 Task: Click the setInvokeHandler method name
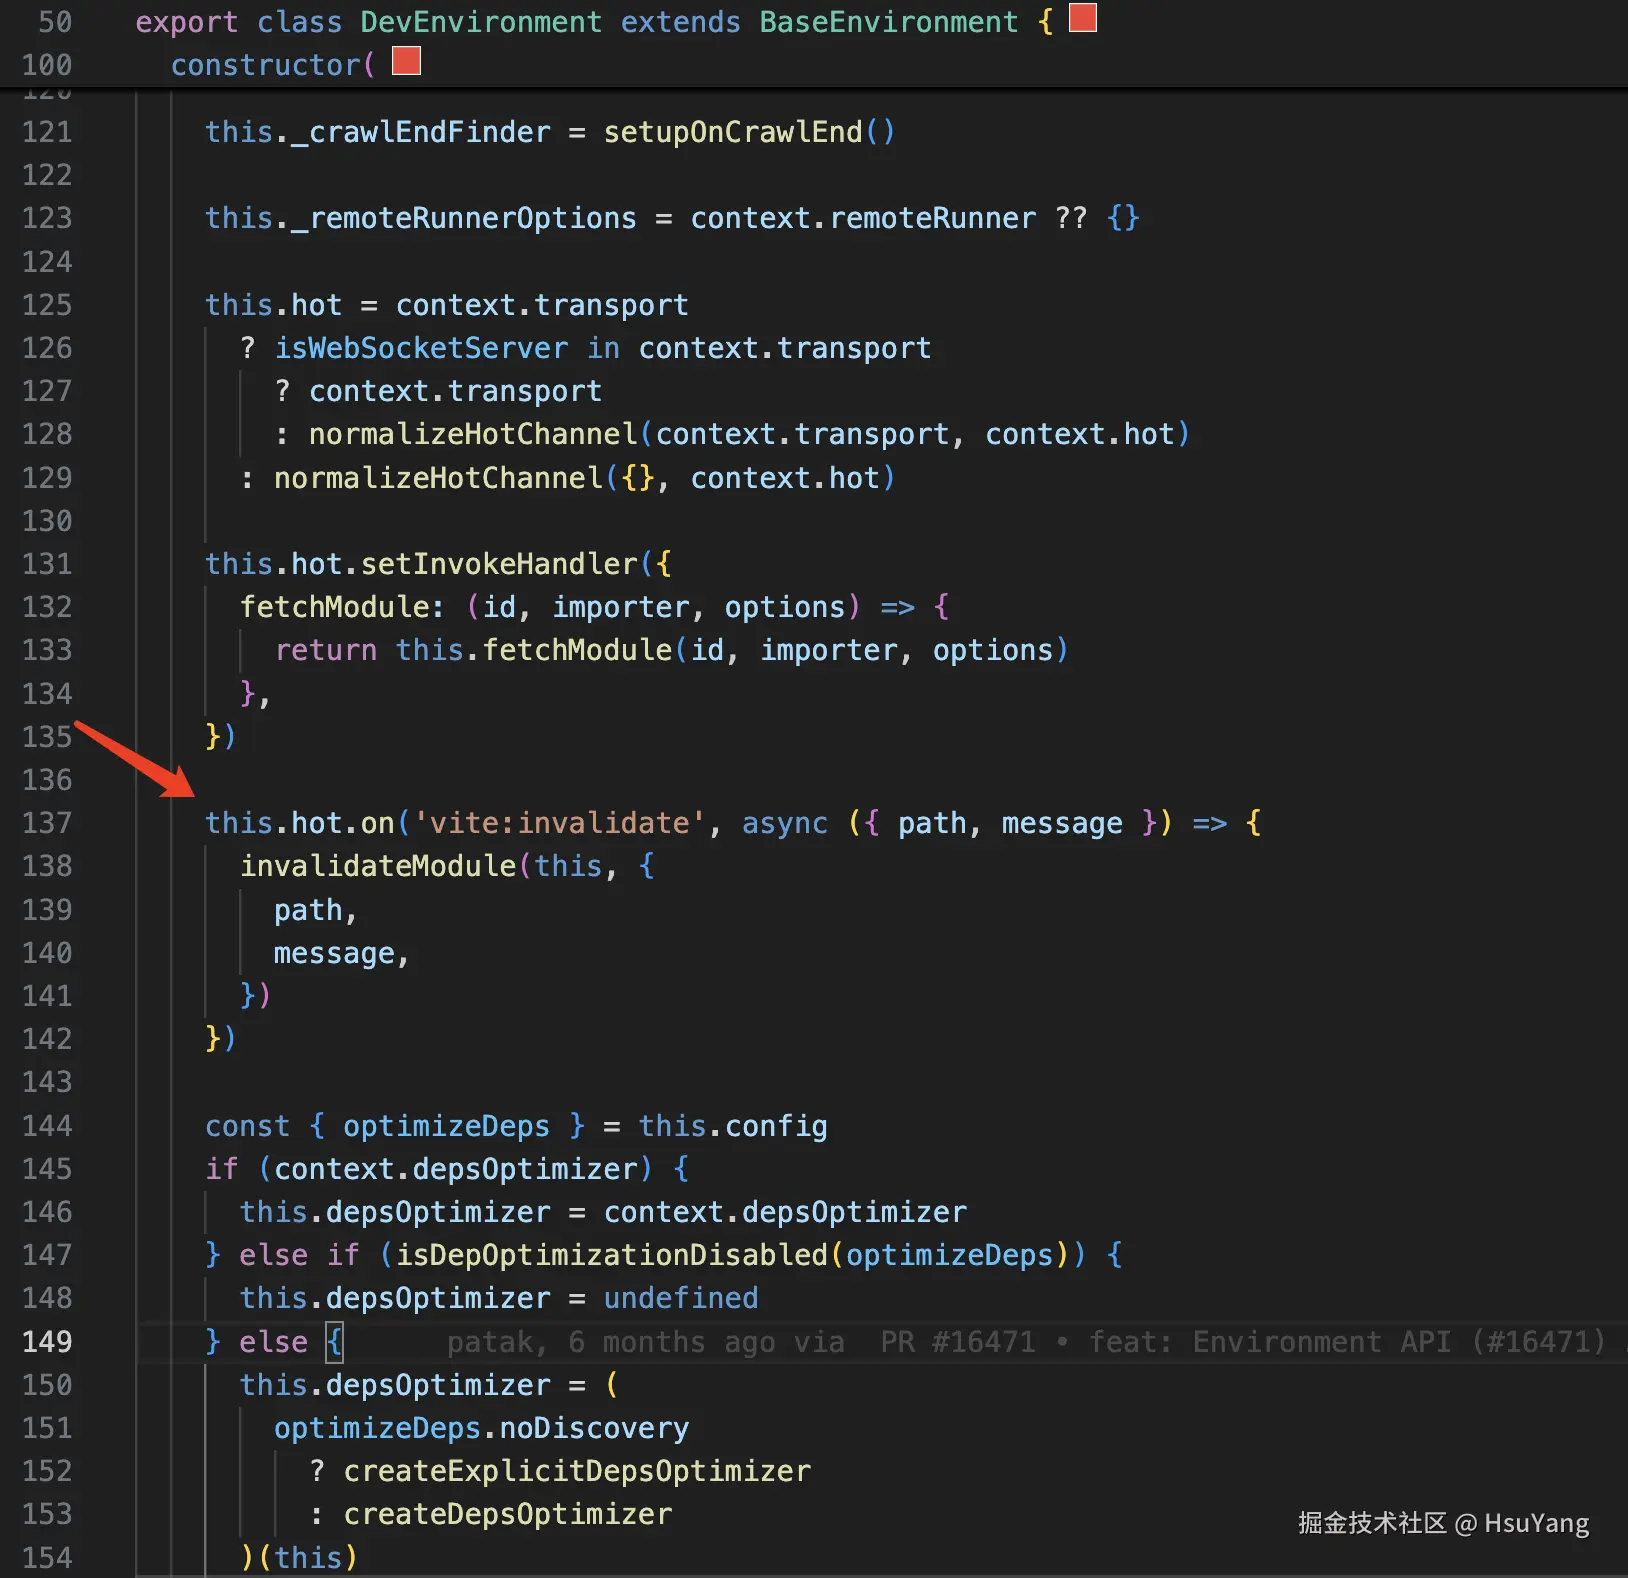[499, 564]
